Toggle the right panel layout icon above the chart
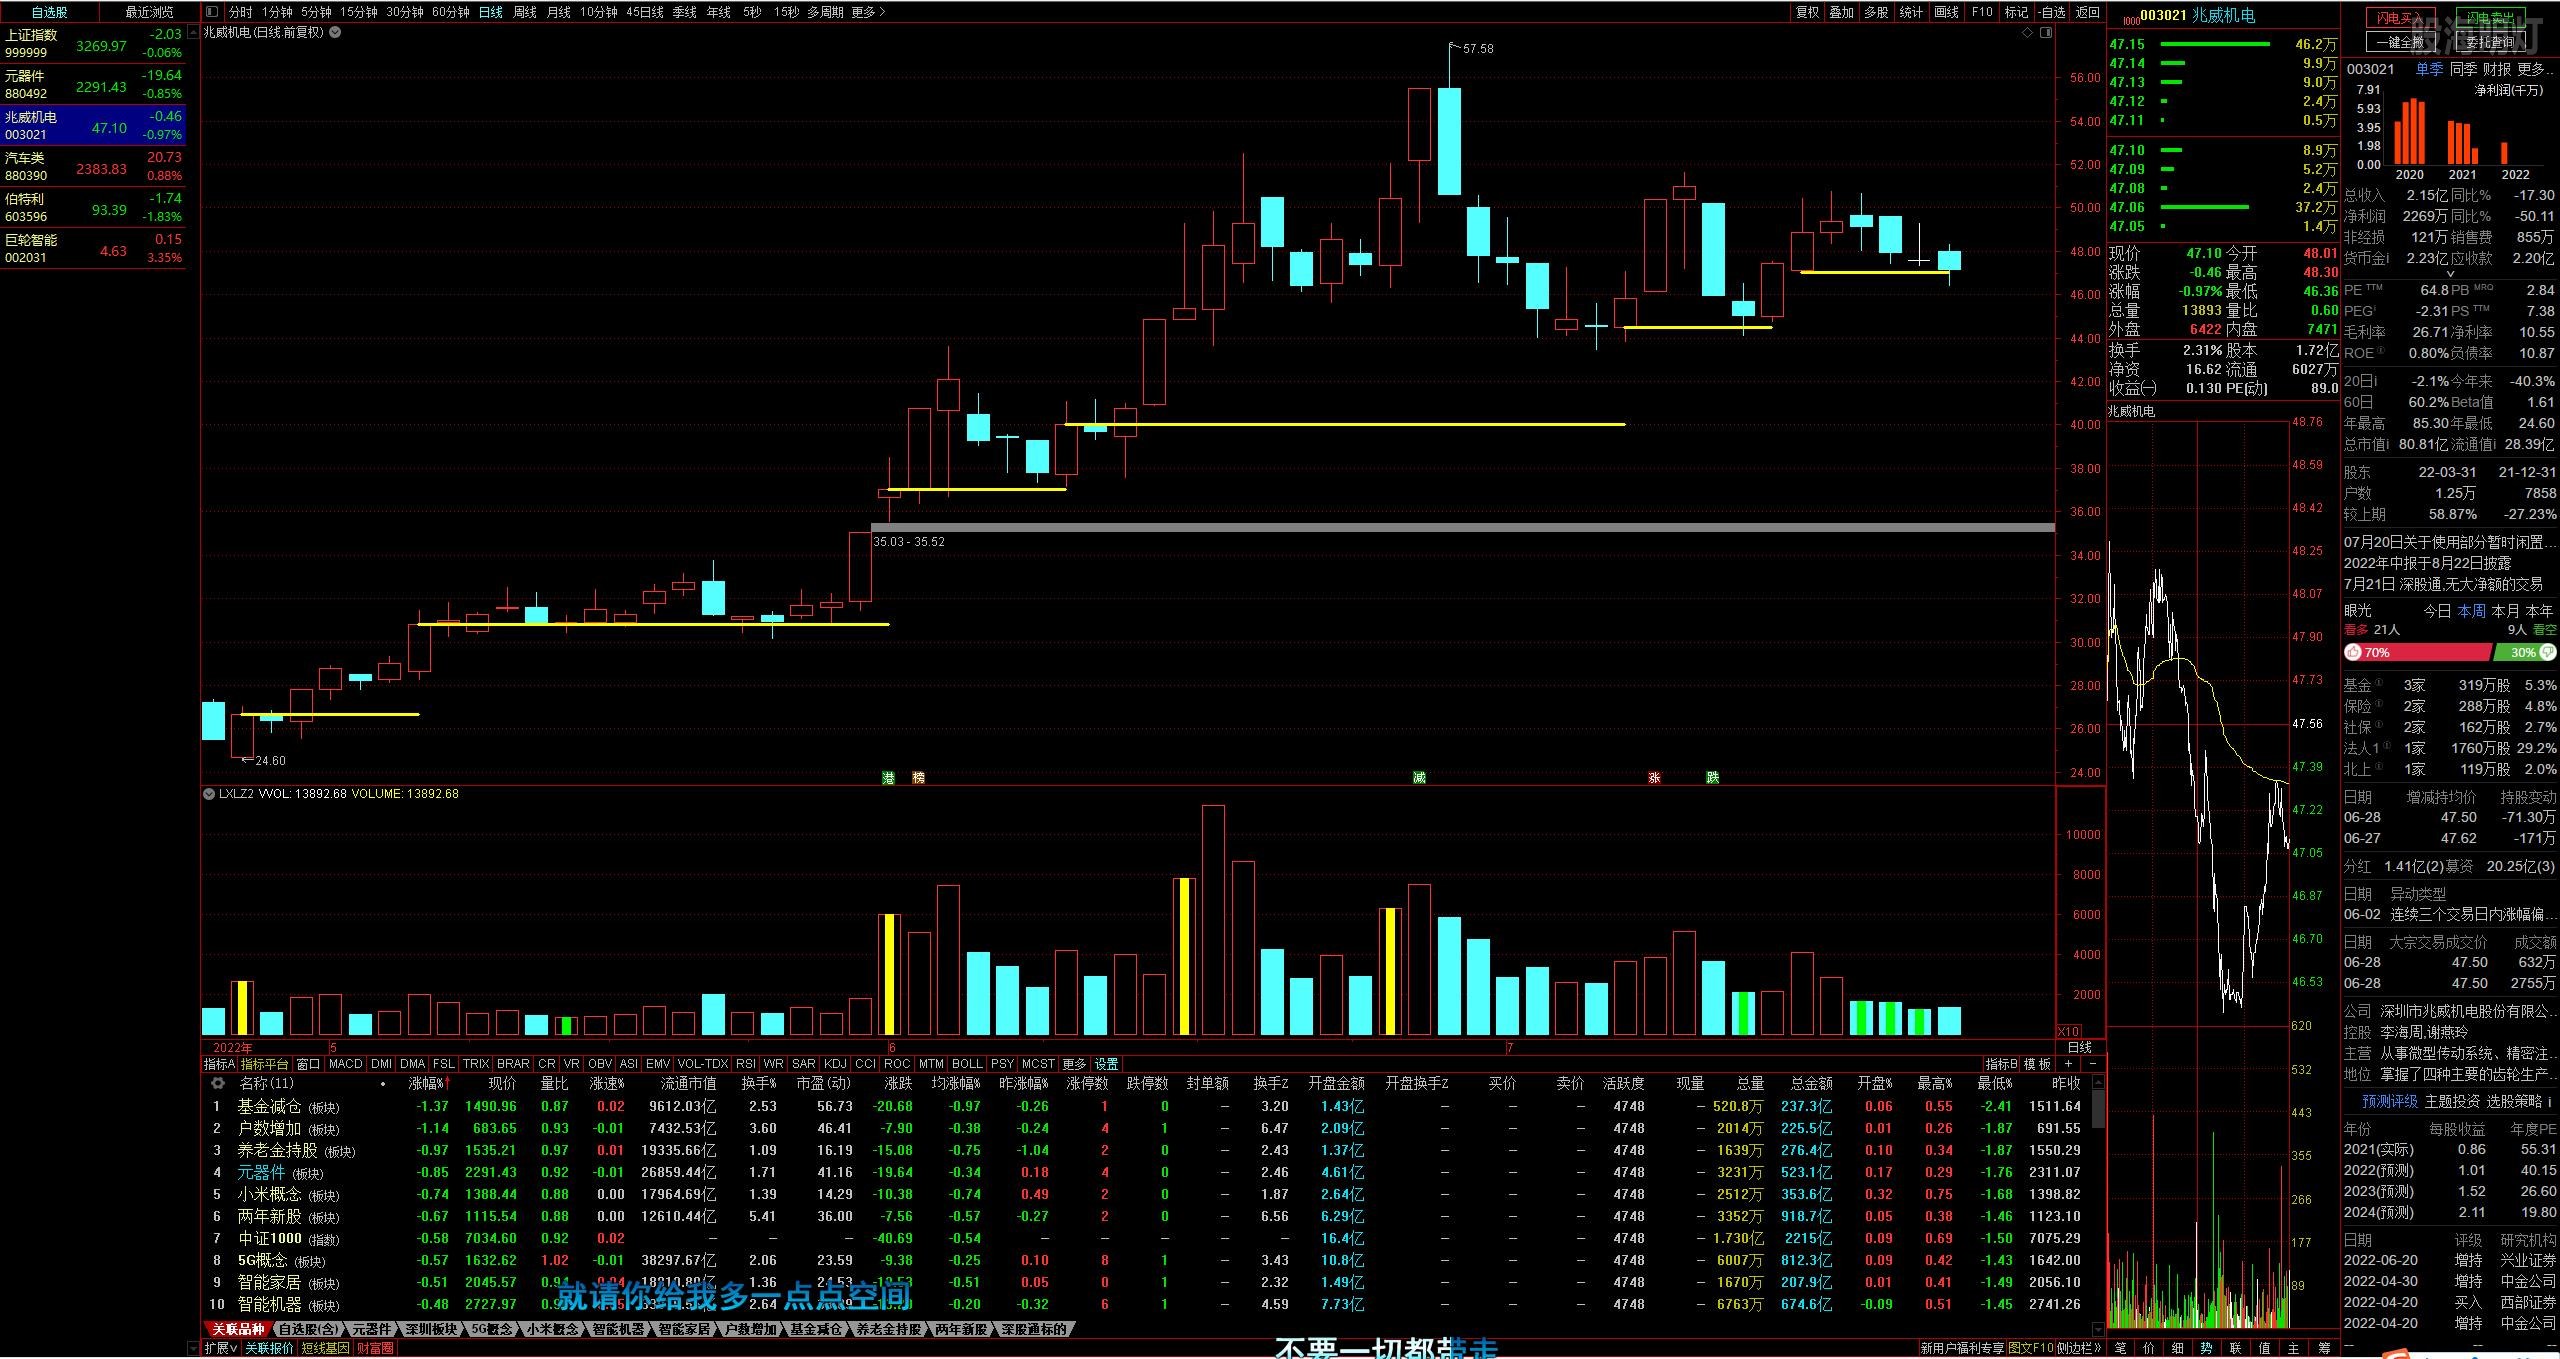The image size is (2560, 1359). coord(2046,33)
